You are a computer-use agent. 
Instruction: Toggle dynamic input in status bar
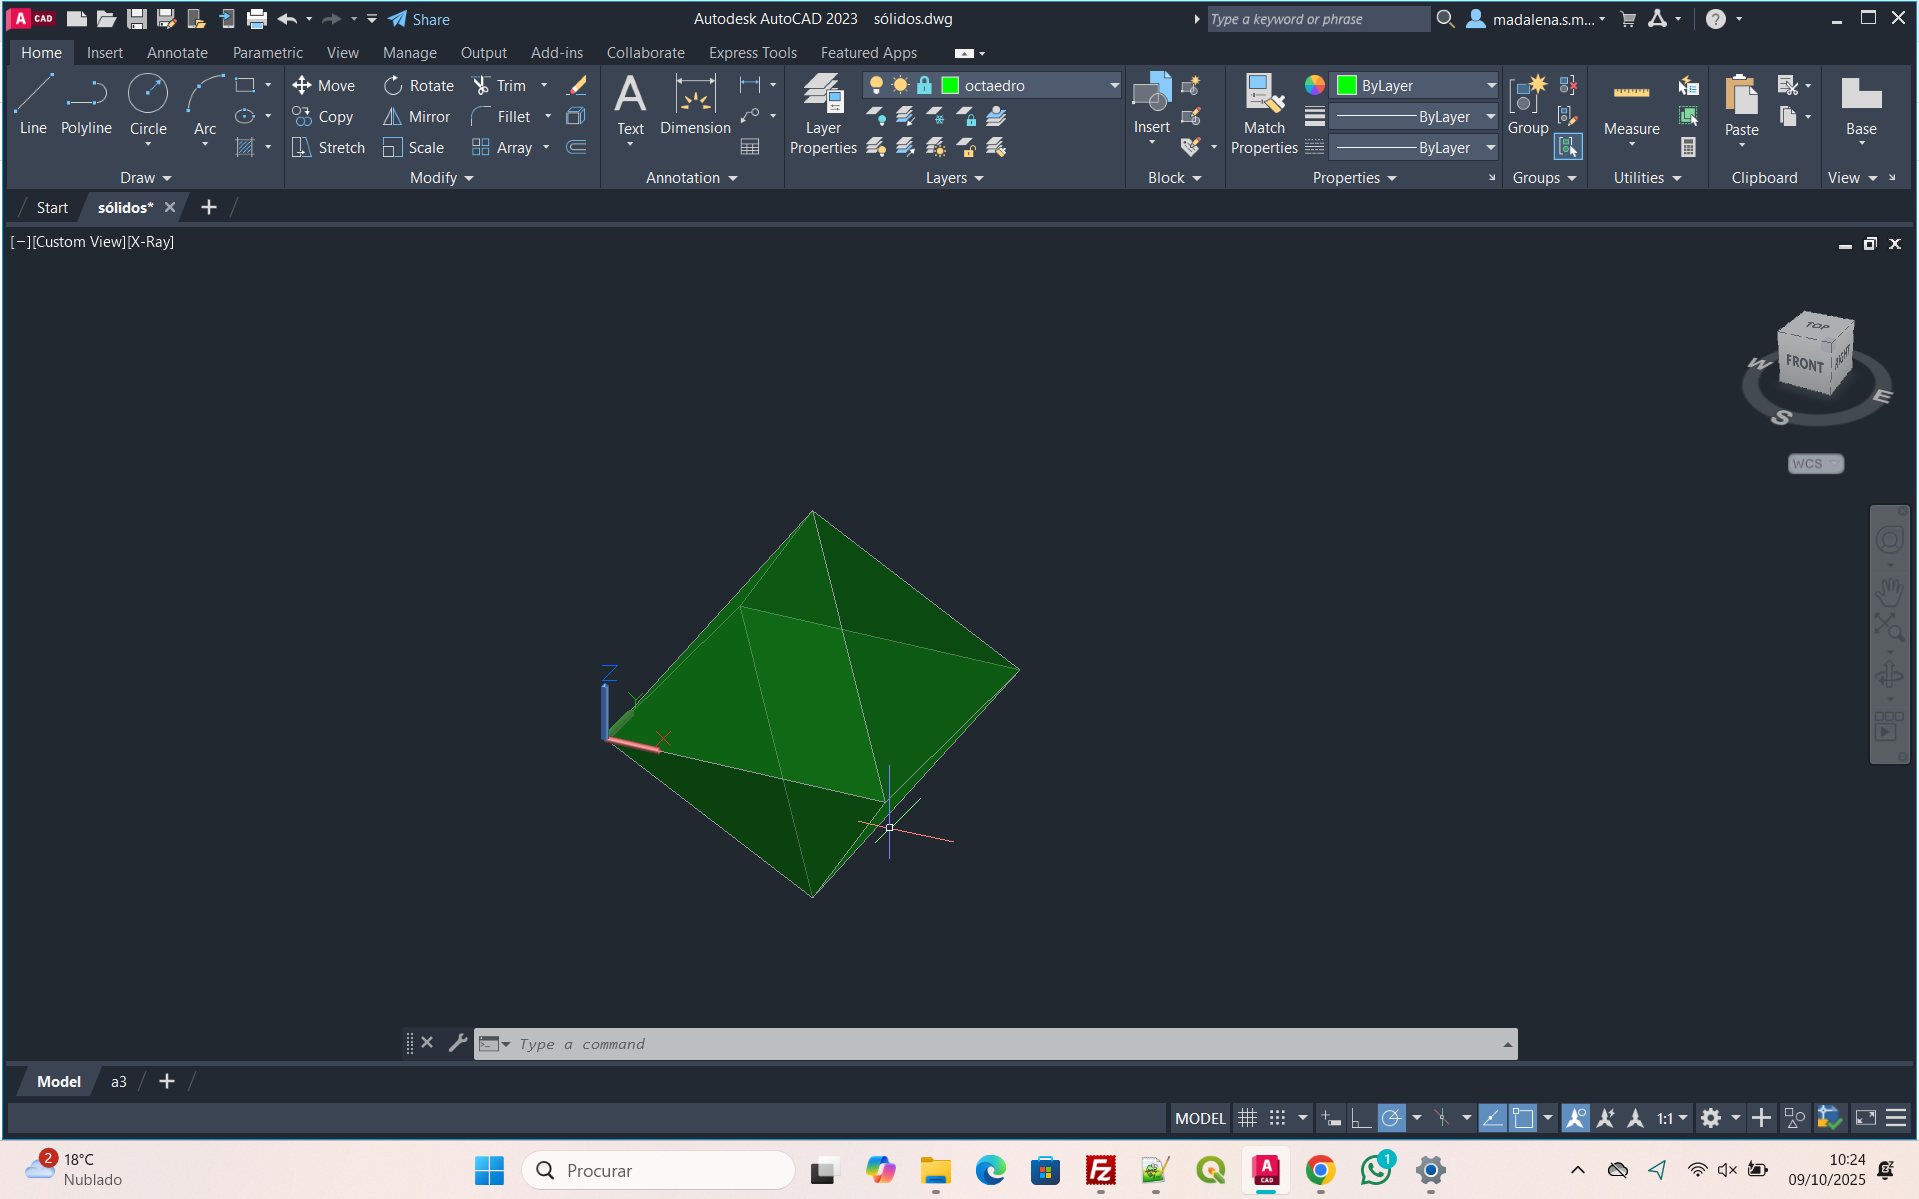1331,1118
